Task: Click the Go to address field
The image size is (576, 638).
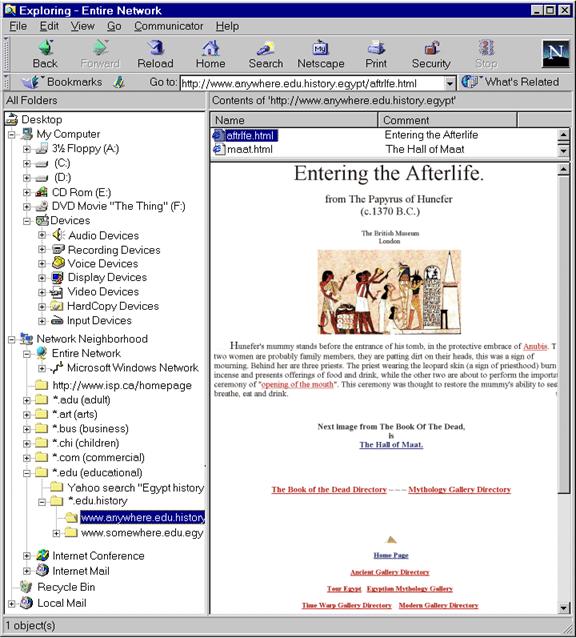Action: [312, 83]
